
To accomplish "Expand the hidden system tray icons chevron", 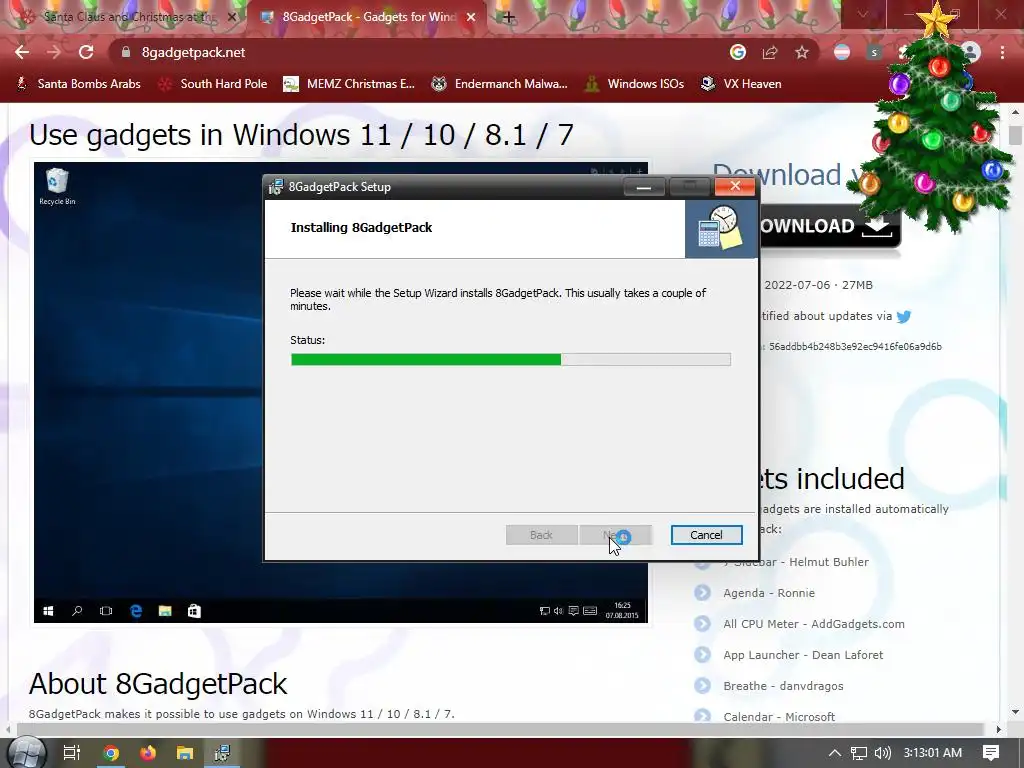I will [x=835, y=753].
